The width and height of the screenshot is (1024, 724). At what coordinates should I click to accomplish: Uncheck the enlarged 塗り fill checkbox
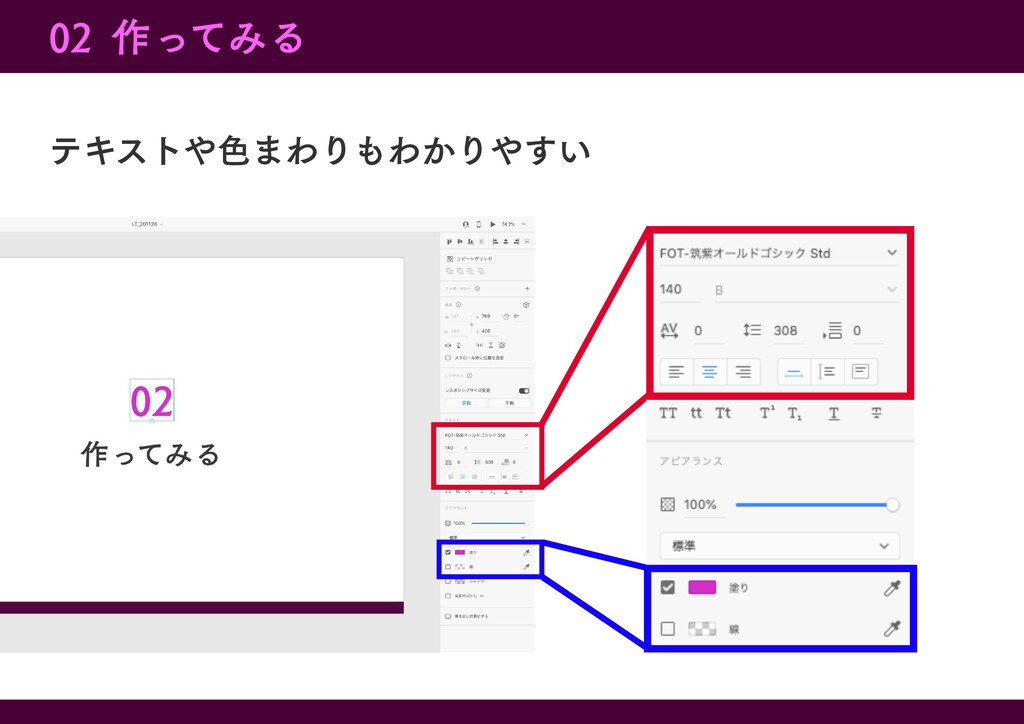(667, 587)
